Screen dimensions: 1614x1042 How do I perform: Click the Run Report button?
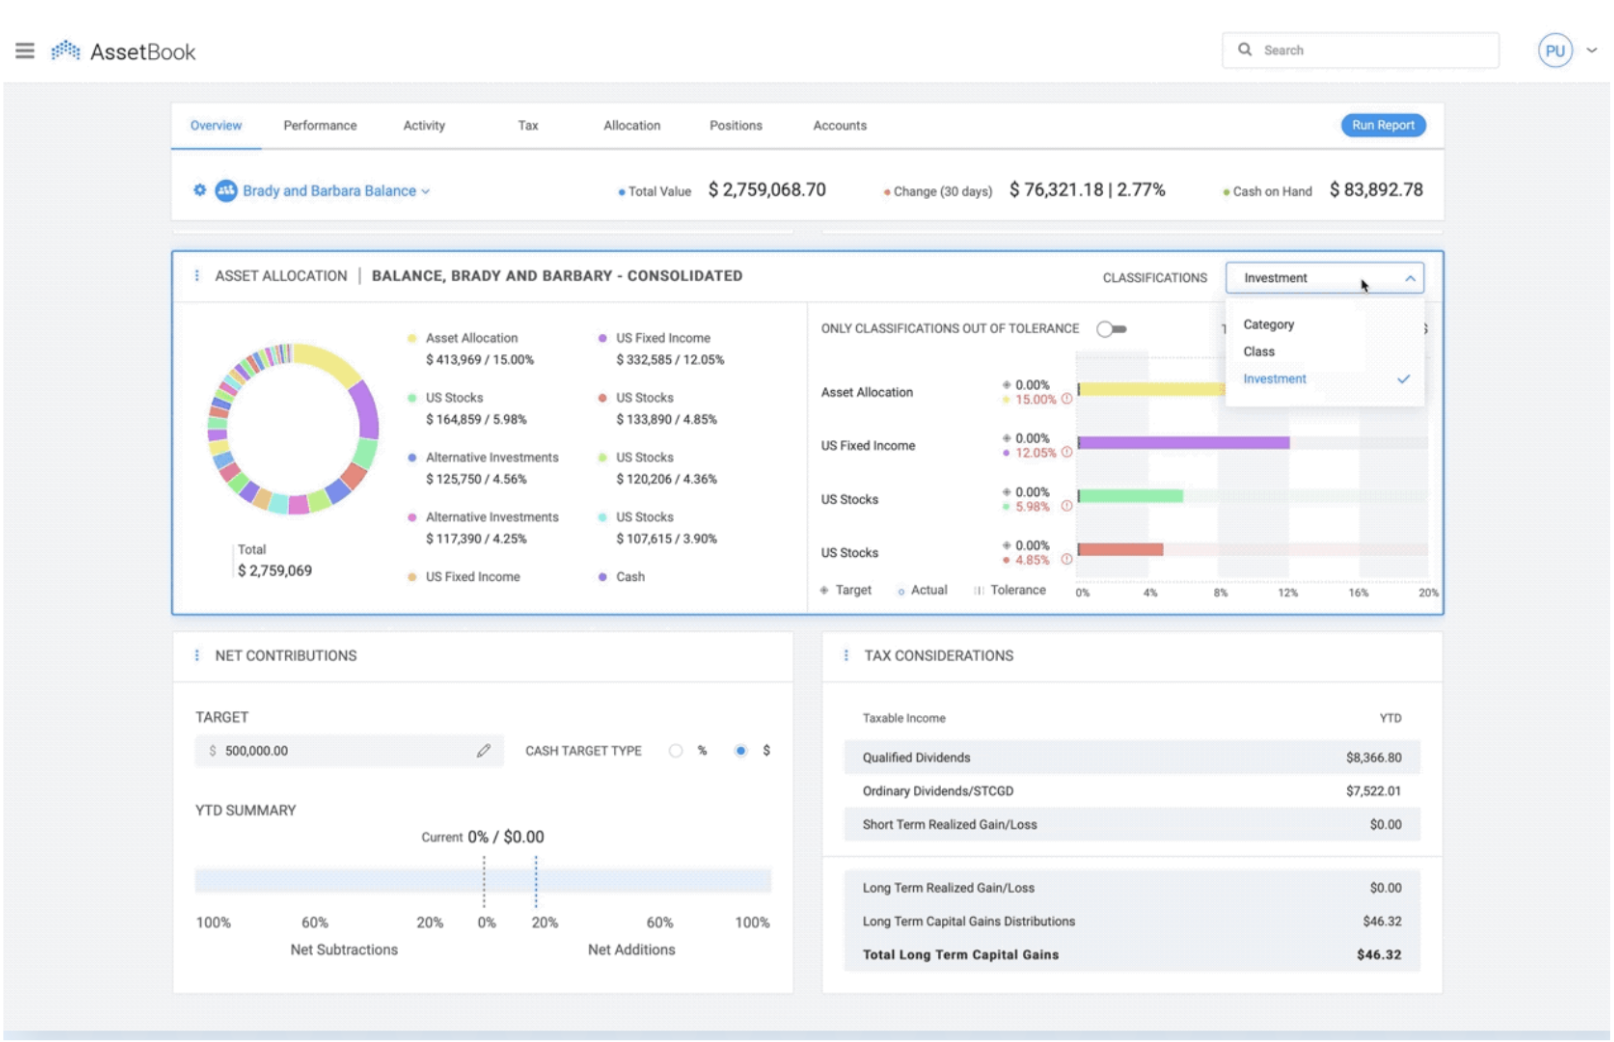1383,125
